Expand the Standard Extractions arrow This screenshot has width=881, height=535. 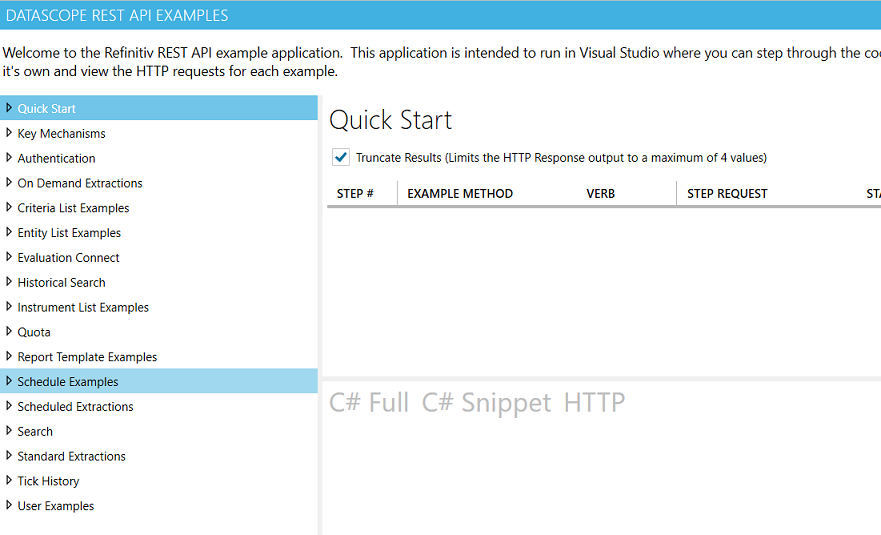[x=8, y=455]
